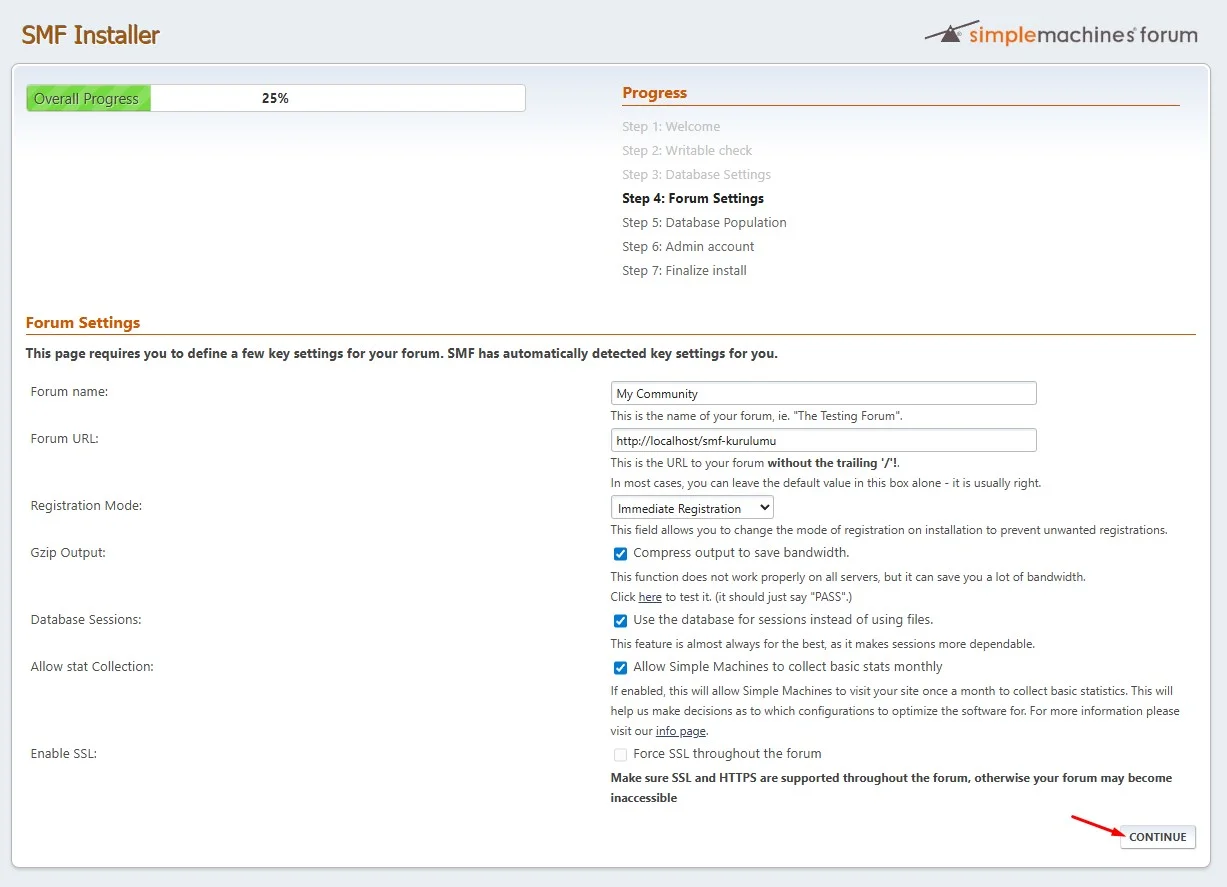Click the Forum URL input field
Viewport: 1227px width, 887px height.
tap(823, 440)
